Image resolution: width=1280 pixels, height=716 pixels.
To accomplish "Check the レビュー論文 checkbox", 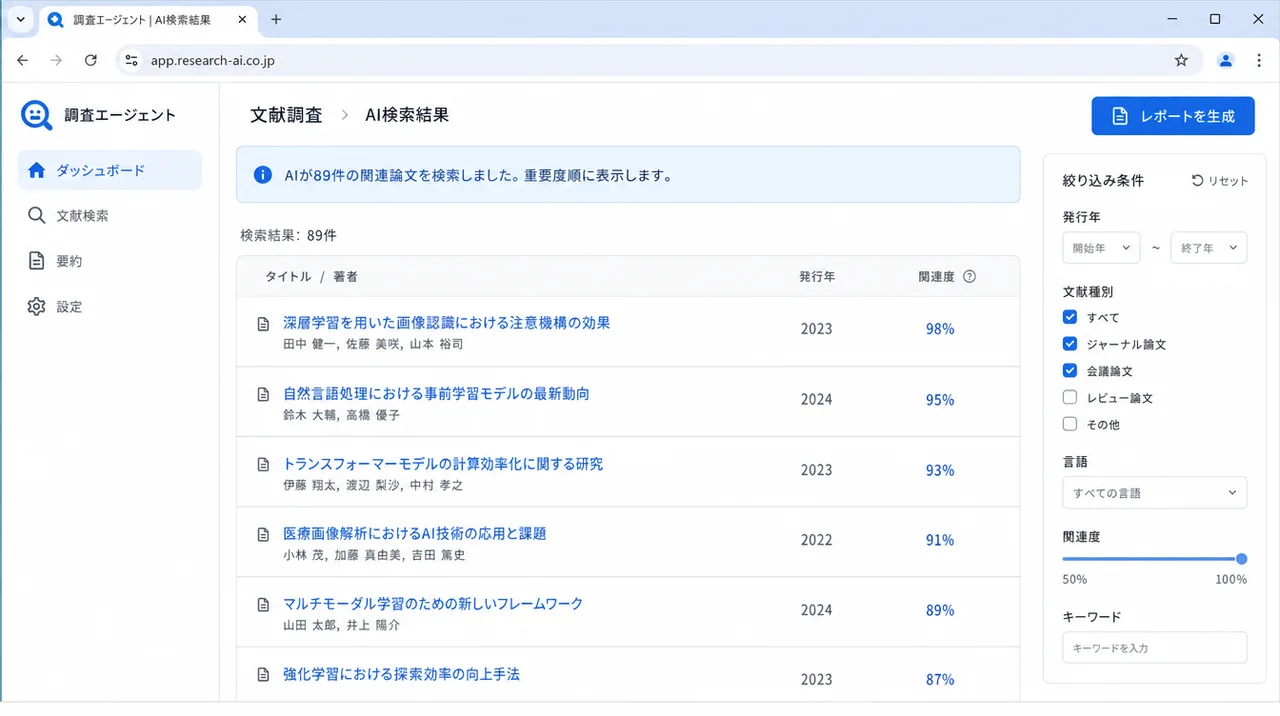I will click(1070, 397).
